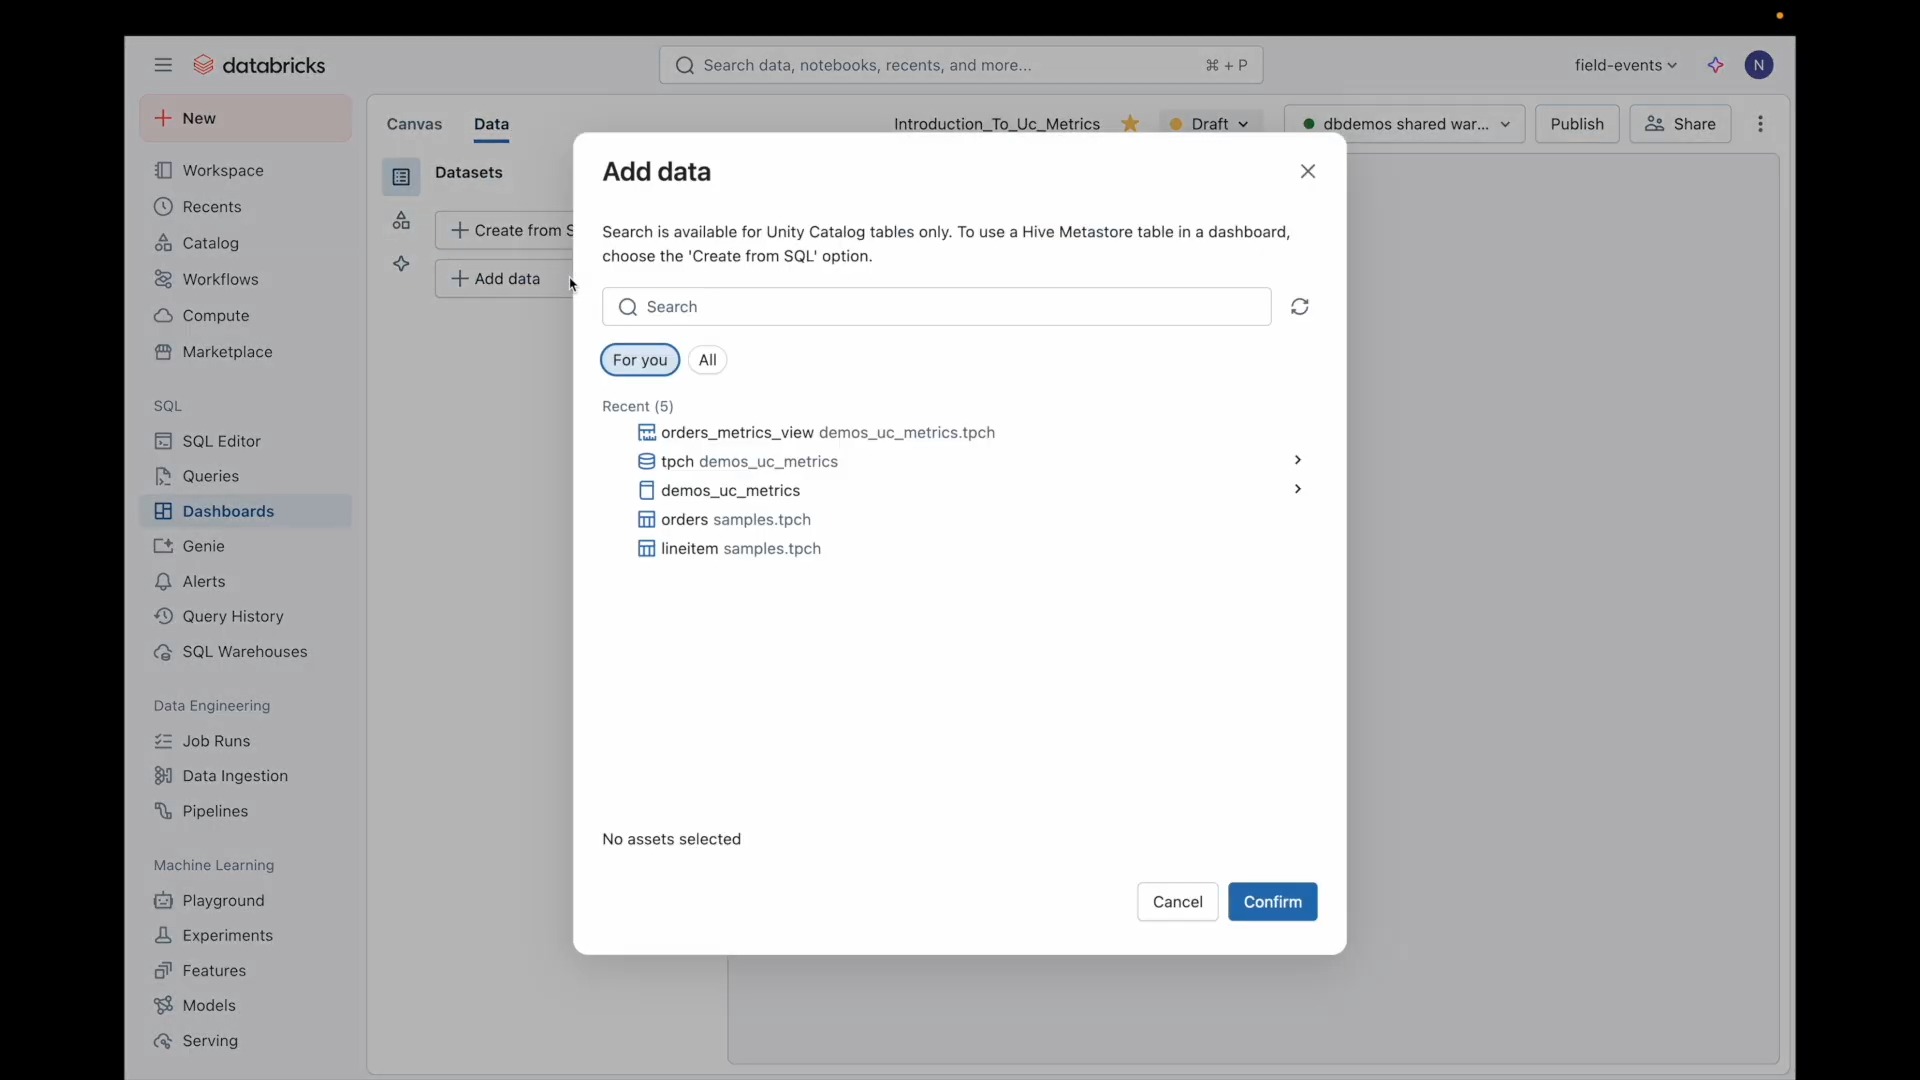1920x1080 pixels.
Task: Select the Datasets list panel icon
Action: coord(401,178)
